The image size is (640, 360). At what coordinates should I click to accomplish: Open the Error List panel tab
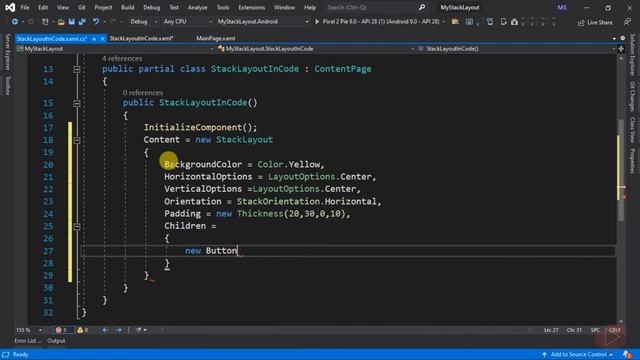pyautogui.click(x=28, y=341)
